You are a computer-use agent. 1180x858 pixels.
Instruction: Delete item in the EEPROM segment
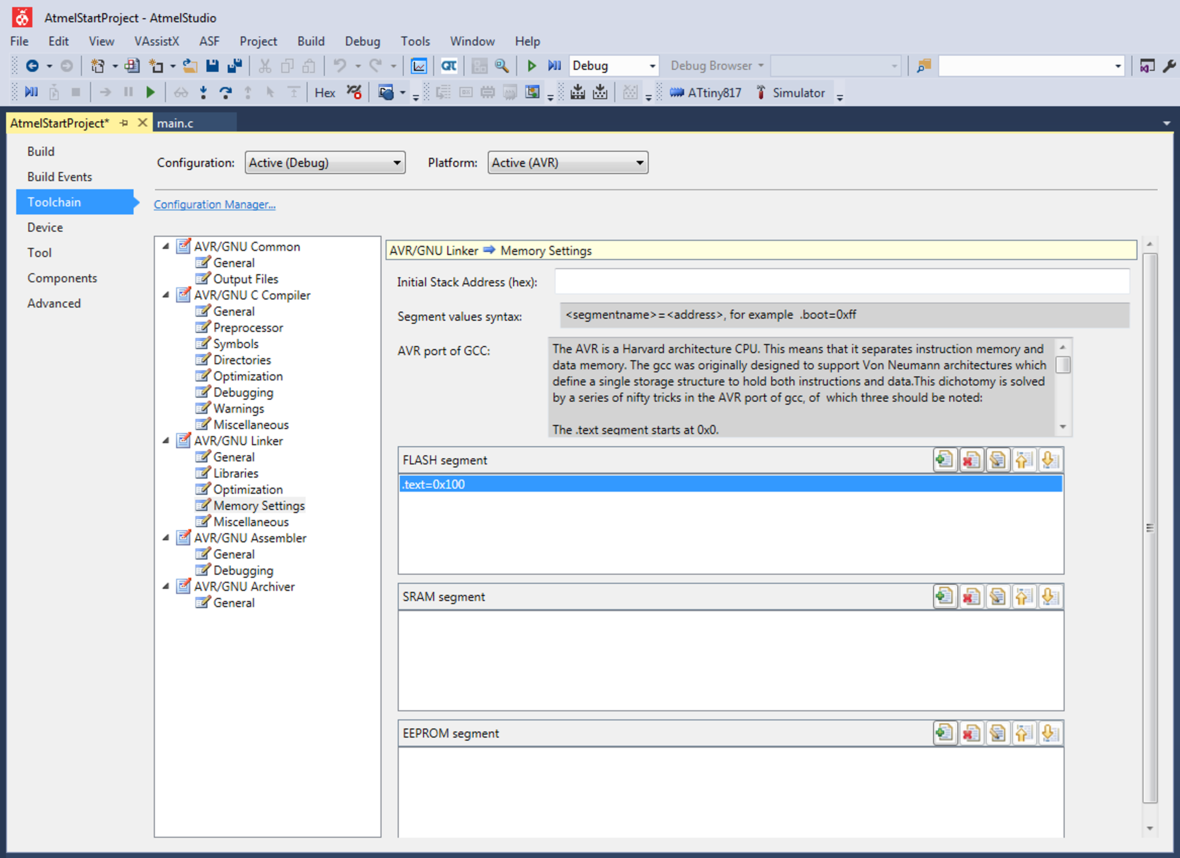971,733
